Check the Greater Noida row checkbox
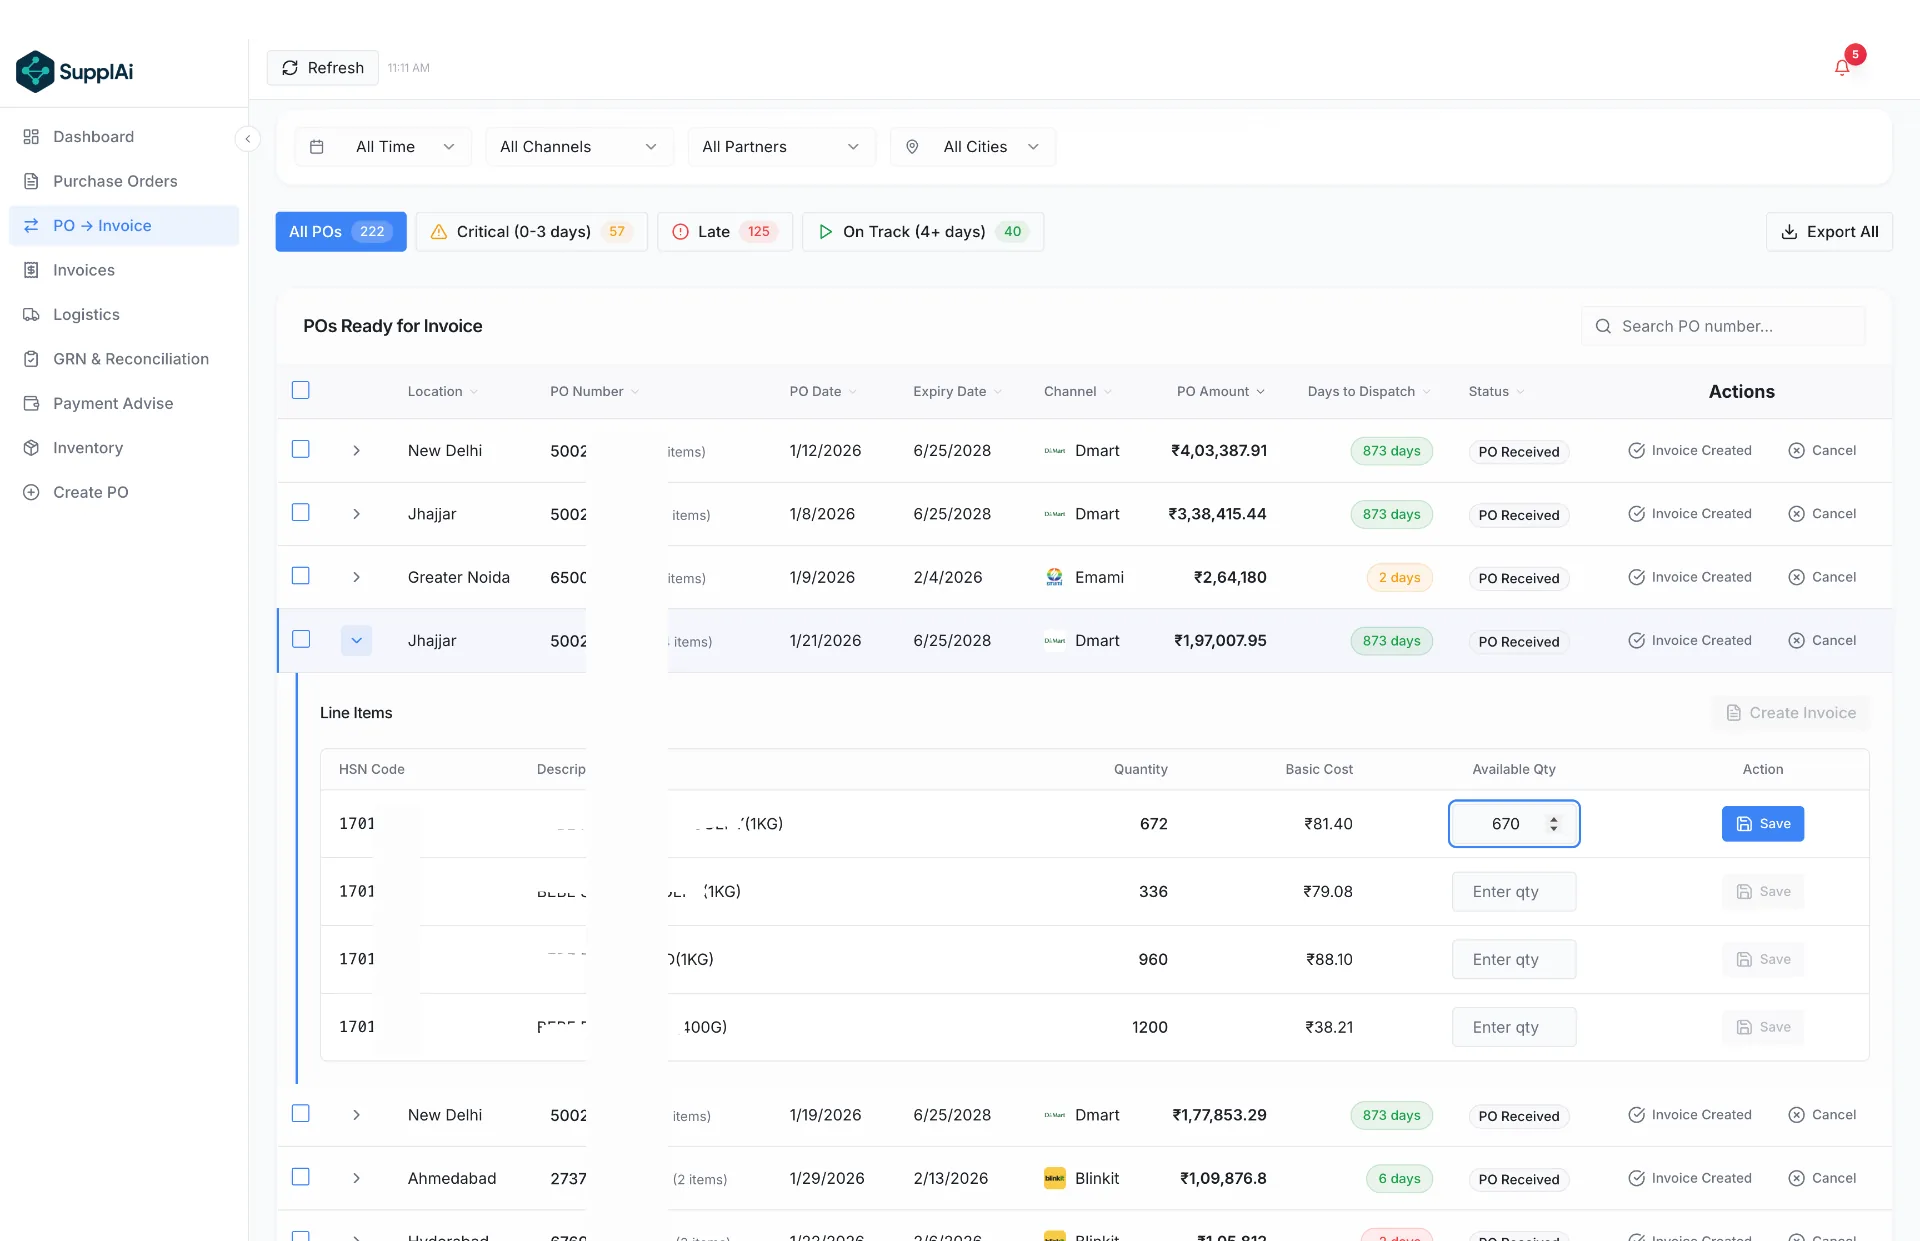This screenshot has height=1241, width=1920. pos(301,576)
